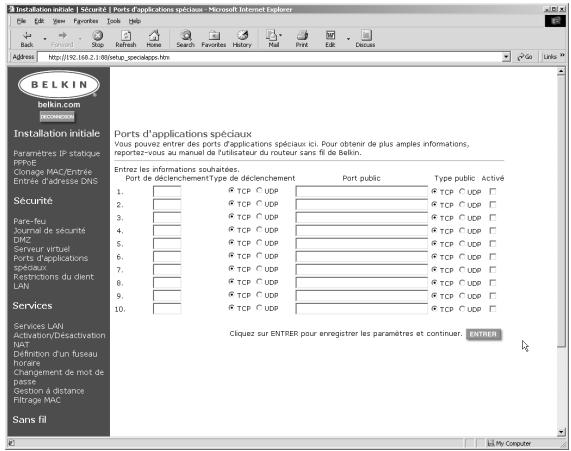Open the Home page icon

[154, 39]
